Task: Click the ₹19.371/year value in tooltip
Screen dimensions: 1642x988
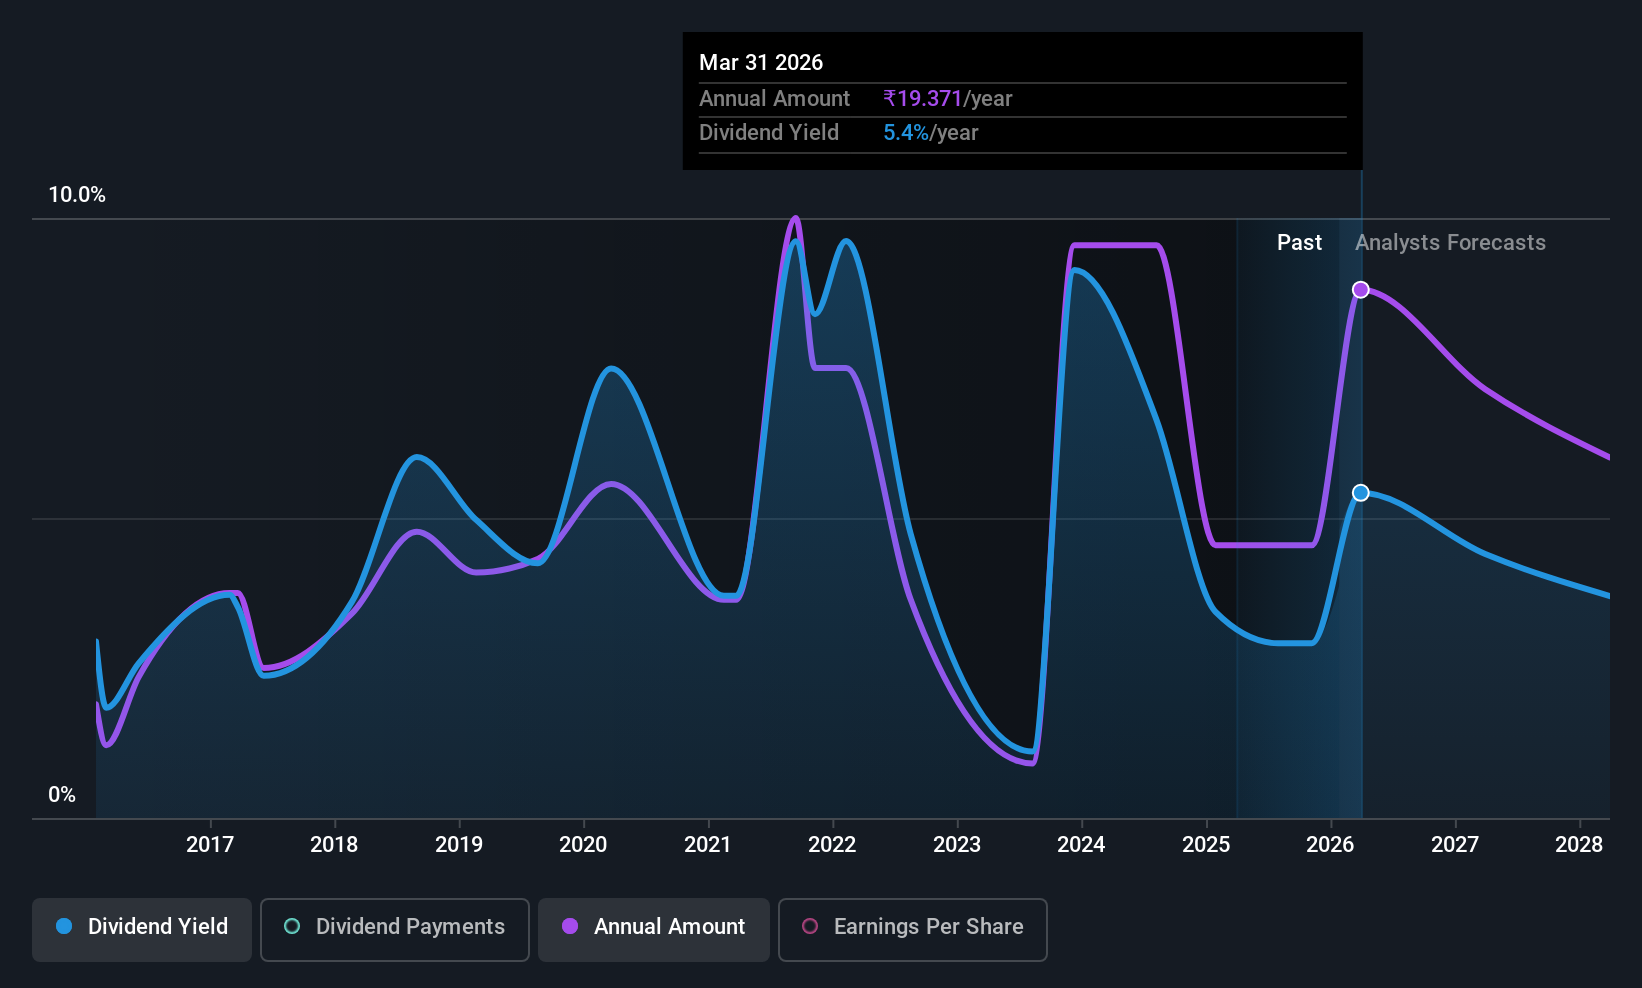Action: [x=947, y=99]
